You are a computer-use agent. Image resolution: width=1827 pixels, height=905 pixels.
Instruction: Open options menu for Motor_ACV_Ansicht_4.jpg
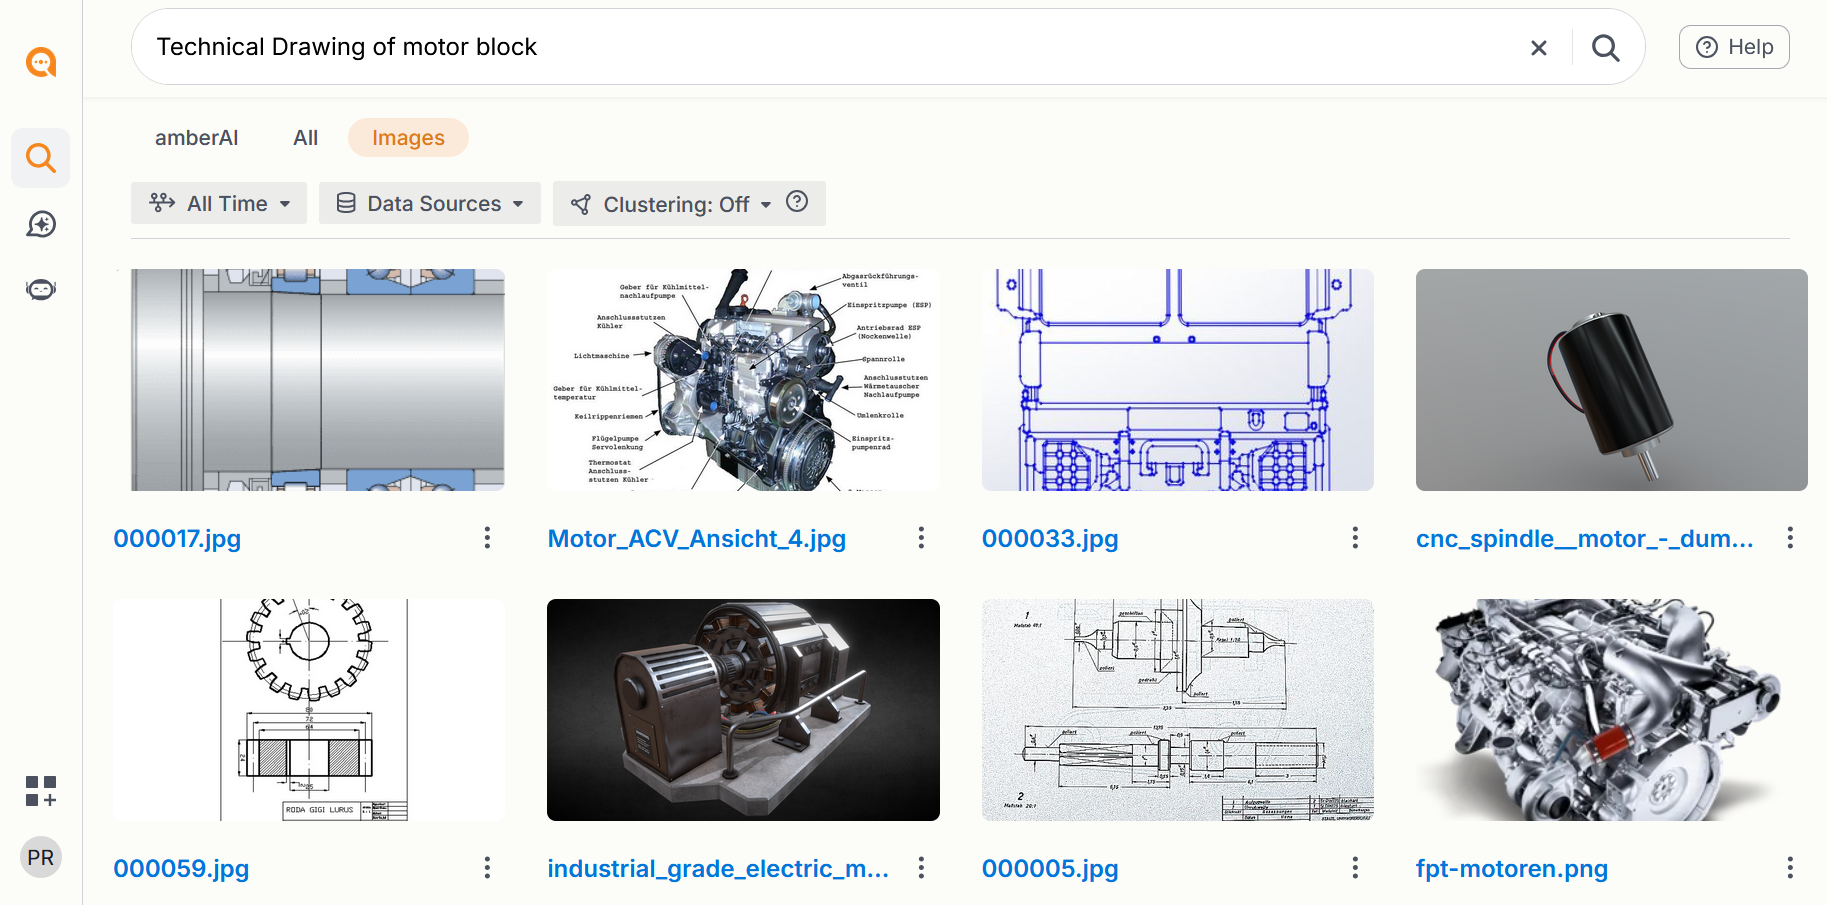pos(921,538)
